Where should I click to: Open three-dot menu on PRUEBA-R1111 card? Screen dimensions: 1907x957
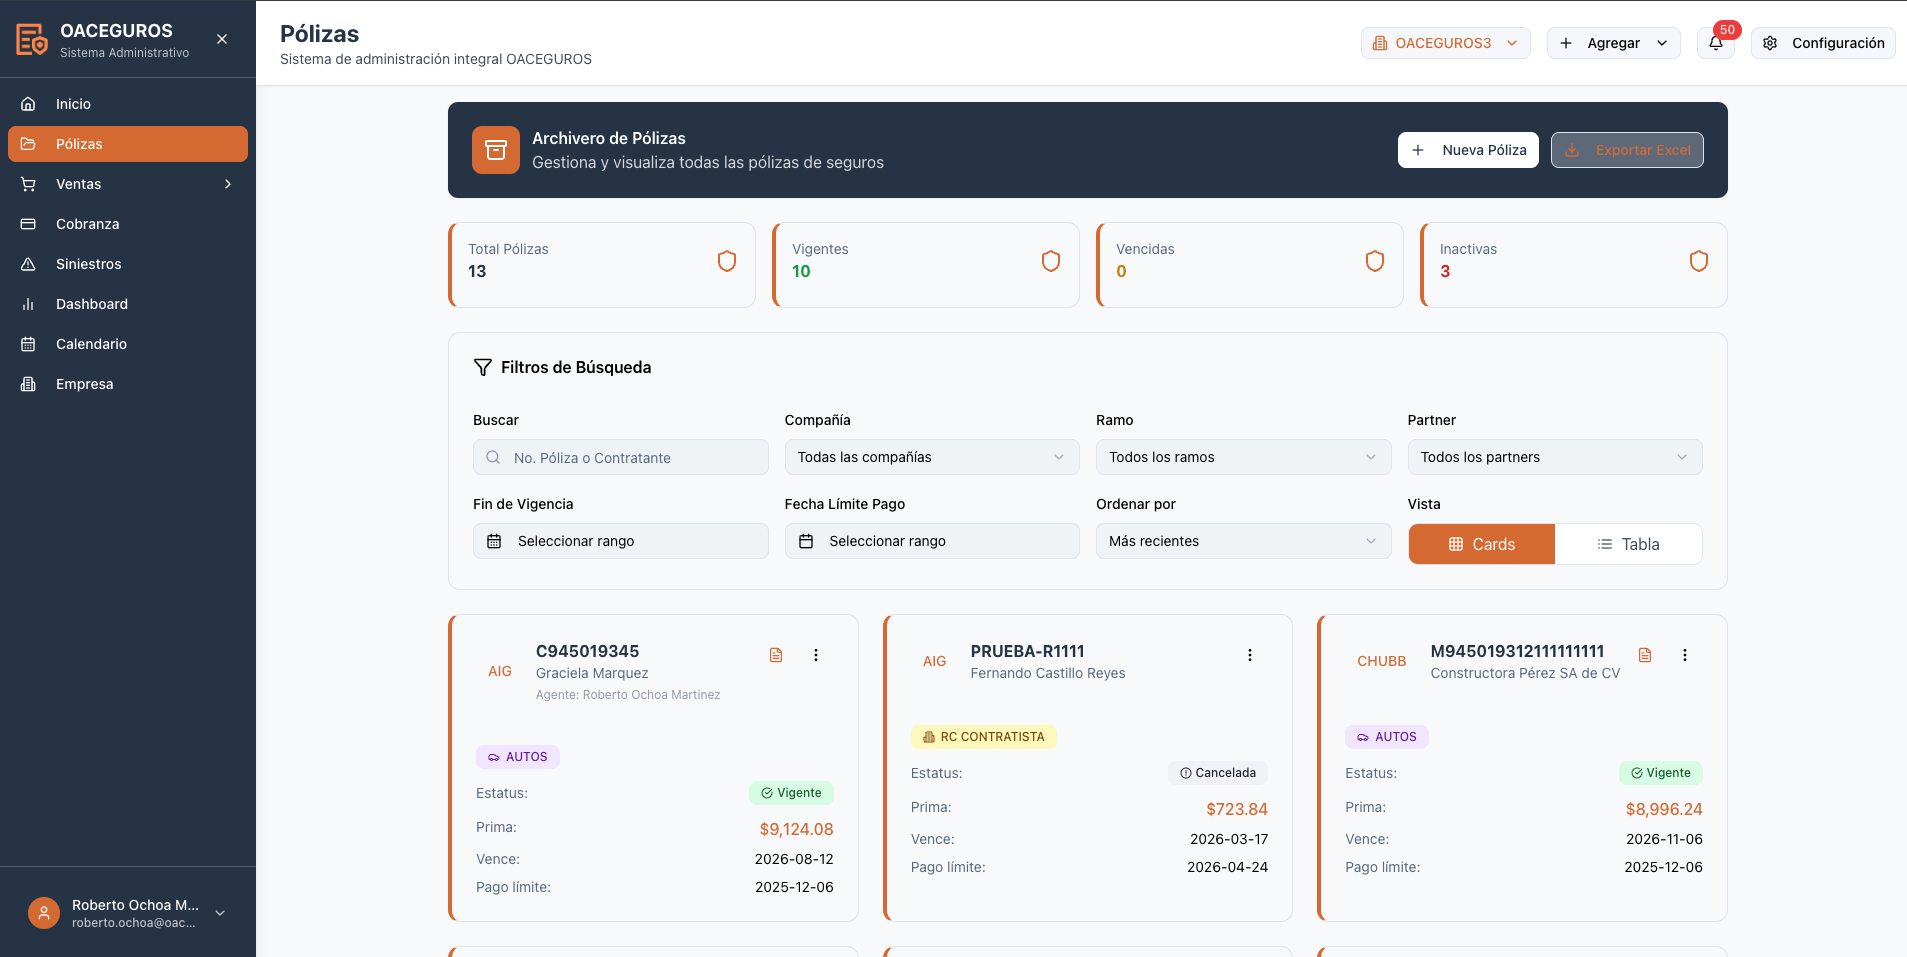coord(1250,655)
